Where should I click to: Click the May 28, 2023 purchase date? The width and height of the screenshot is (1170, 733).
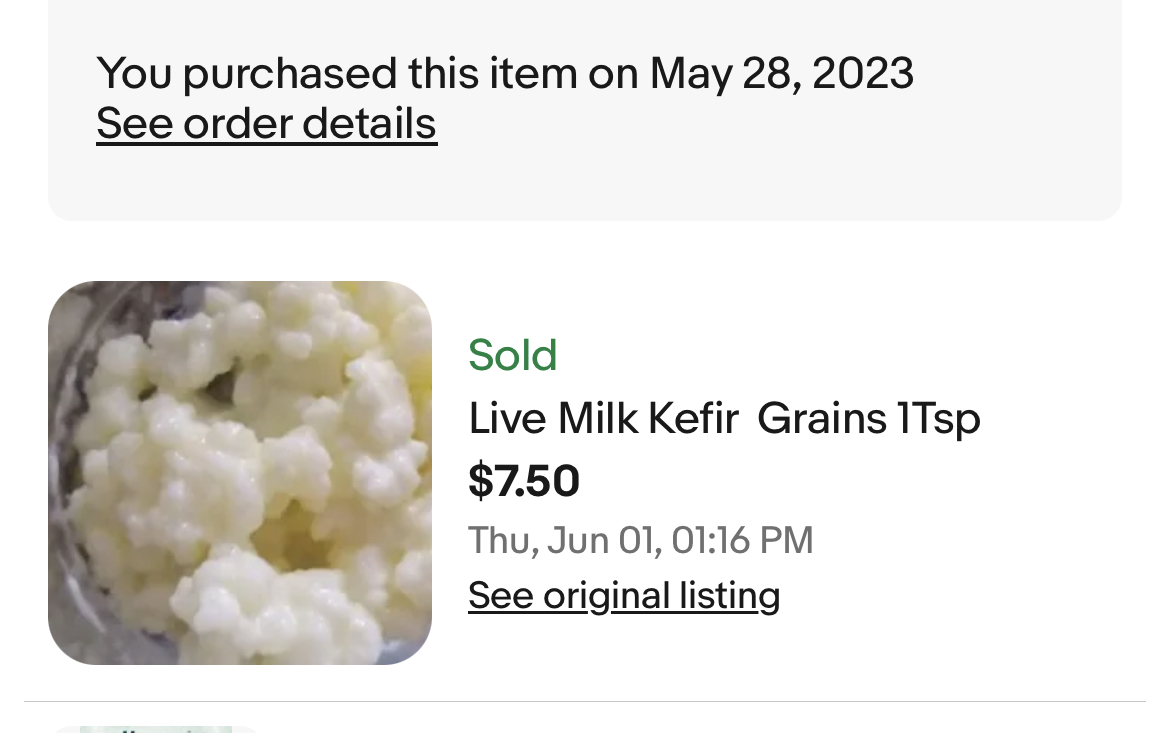[x=781, y=74]
